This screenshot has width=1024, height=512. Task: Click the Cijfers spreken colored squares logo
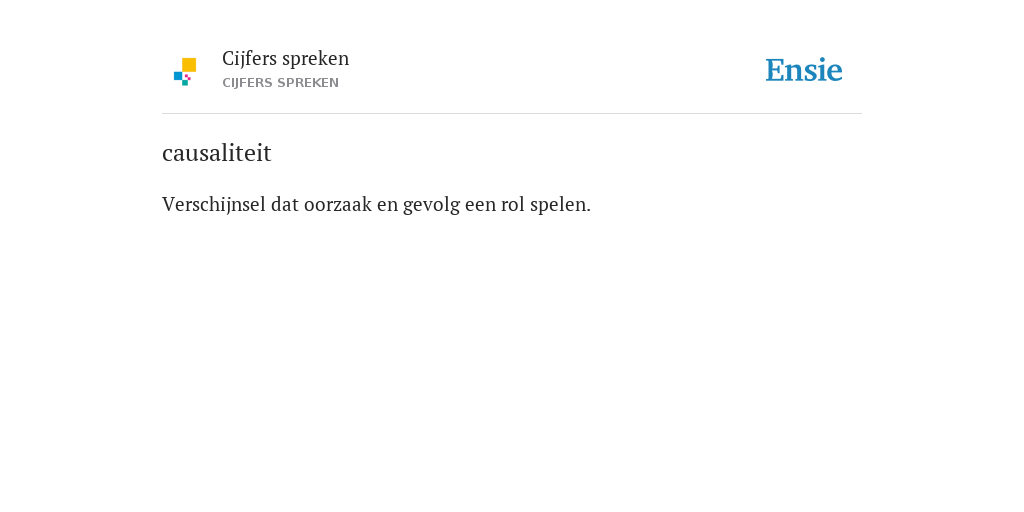pyautogui.click(x=185, y=71)
